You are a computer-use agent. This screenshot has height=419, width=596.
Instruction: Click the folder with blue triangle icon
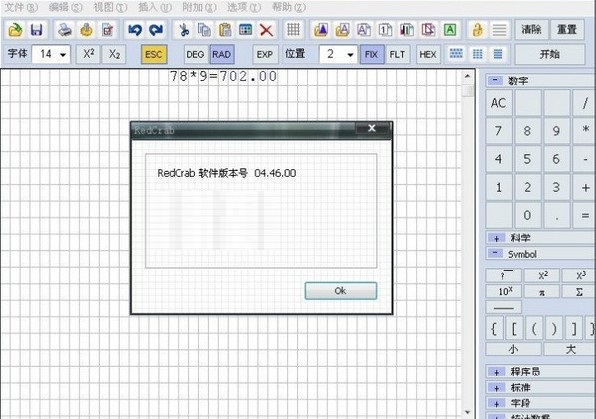[321, 30]
